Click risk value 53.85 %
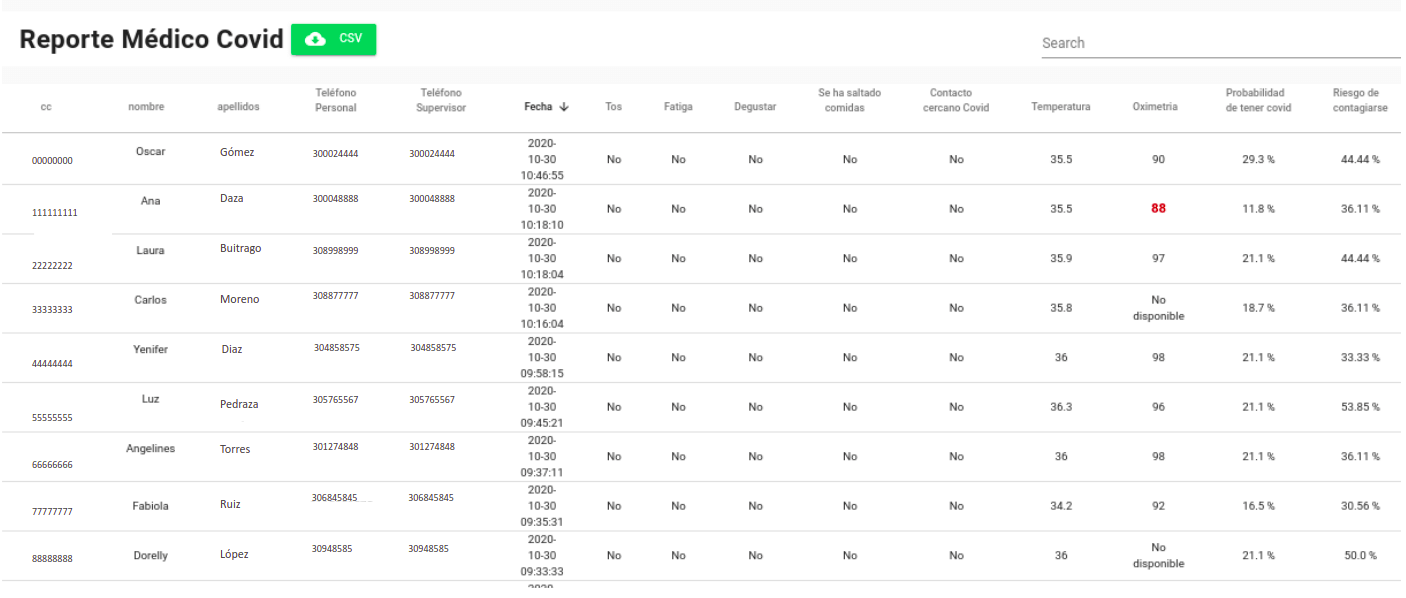This screenshot has height=598, width=1406. pos(1360,407)
